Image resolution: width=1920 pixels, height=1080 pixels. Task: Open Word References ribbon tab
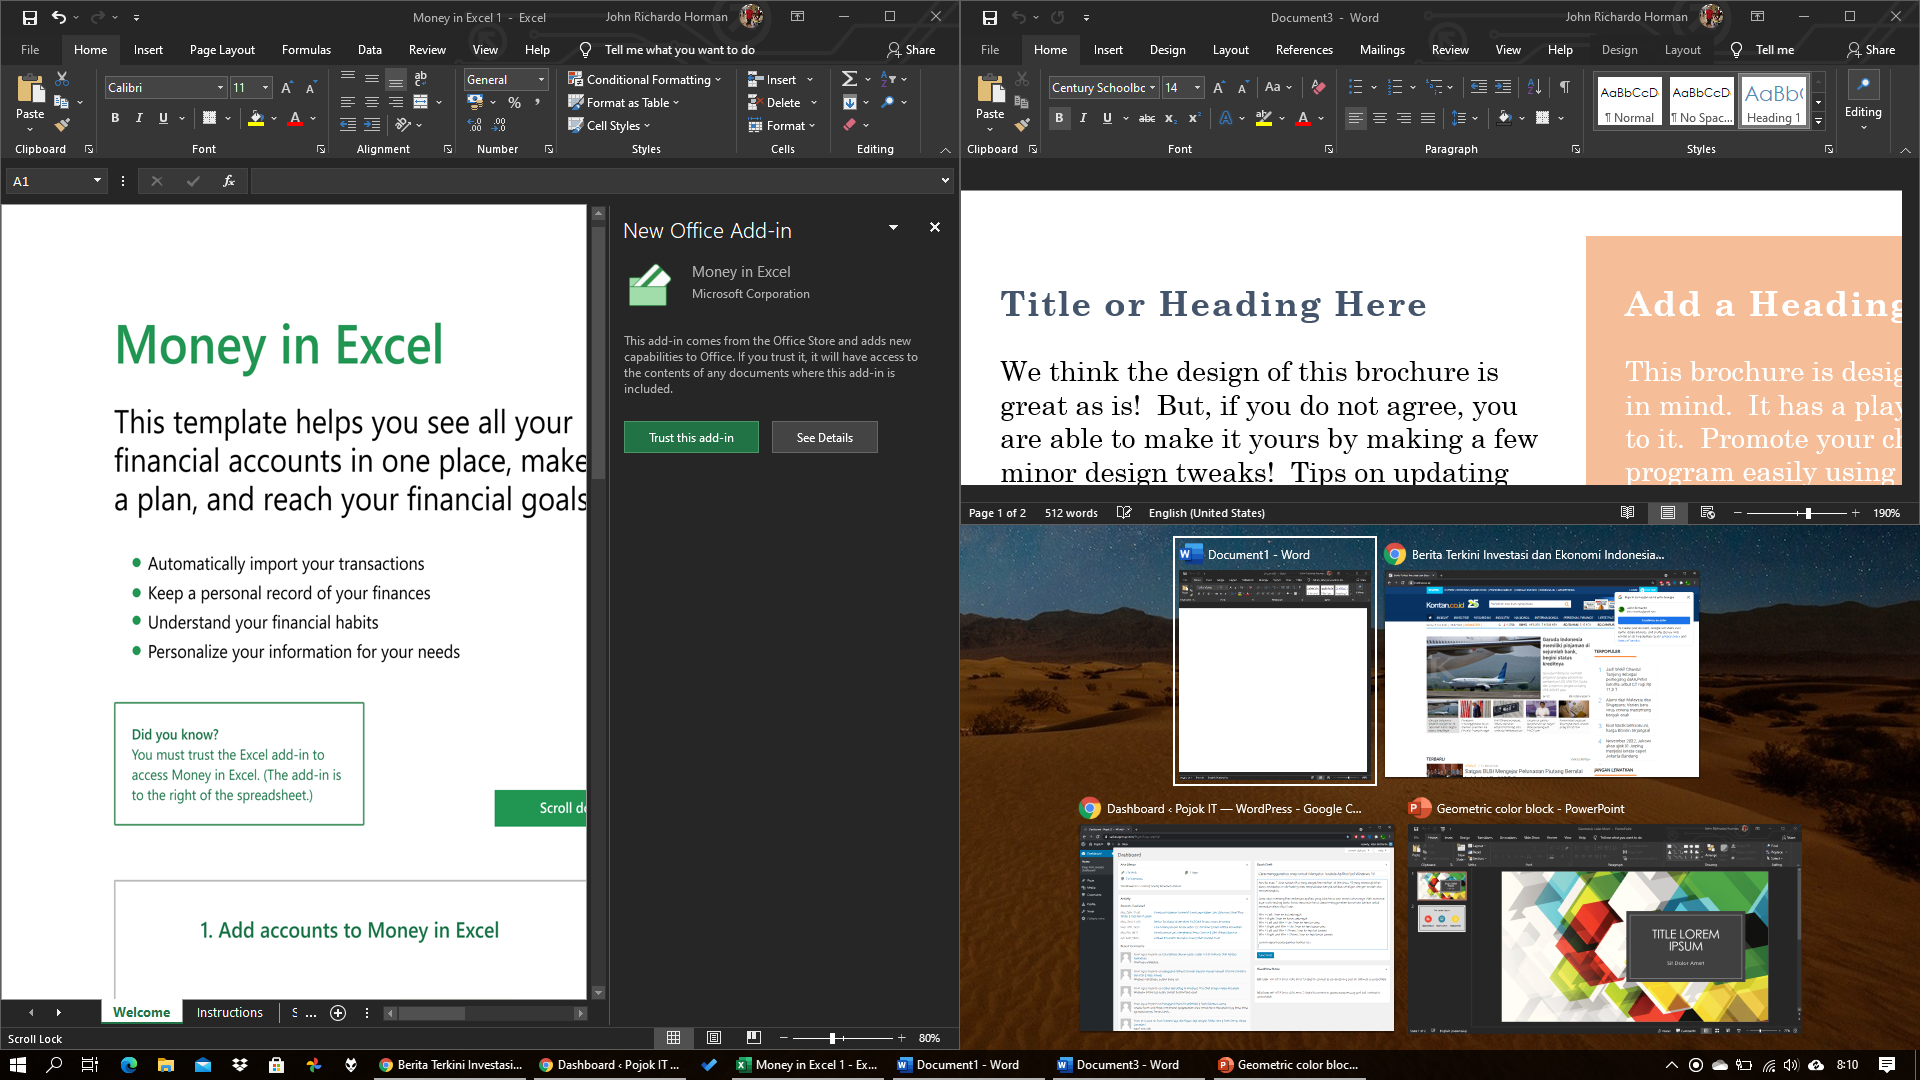click(1304, 50)
